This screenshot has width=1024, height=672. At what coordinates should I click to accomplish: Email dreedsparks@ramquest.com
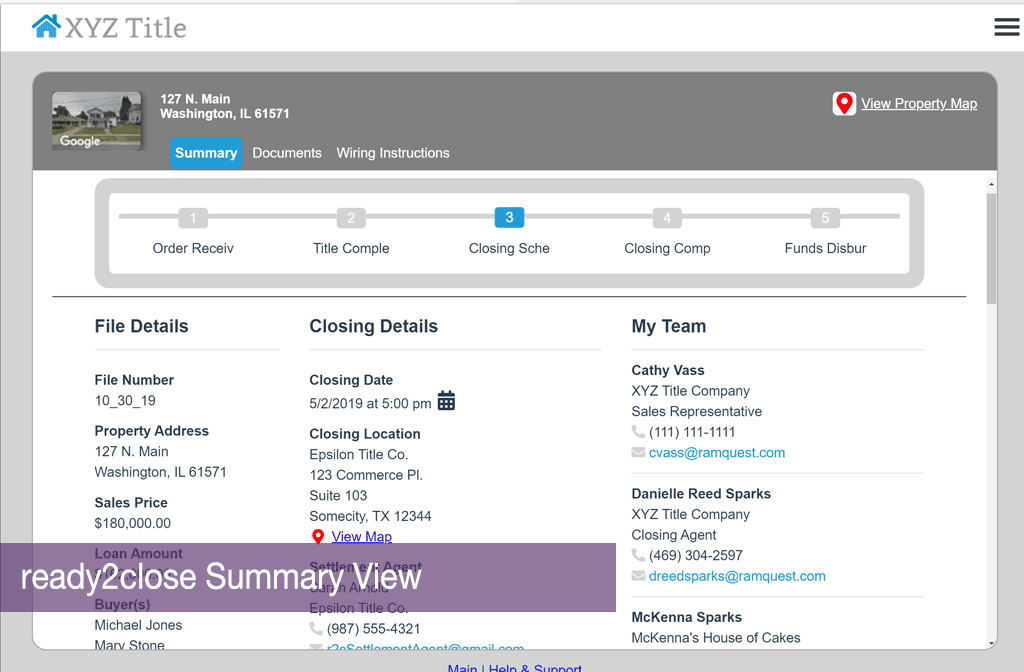737,576
